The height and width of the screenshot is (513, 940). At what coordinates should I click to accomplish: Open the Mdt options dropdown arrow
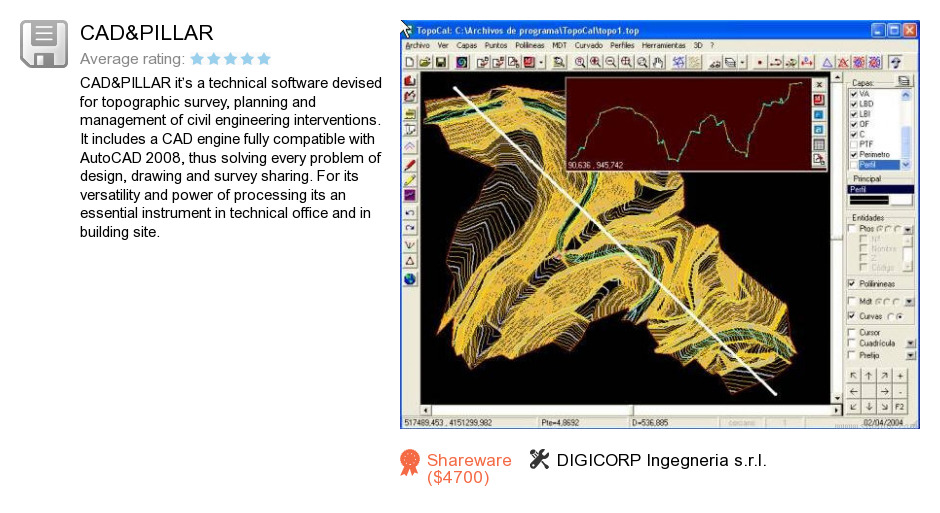[x=909, y=301]
